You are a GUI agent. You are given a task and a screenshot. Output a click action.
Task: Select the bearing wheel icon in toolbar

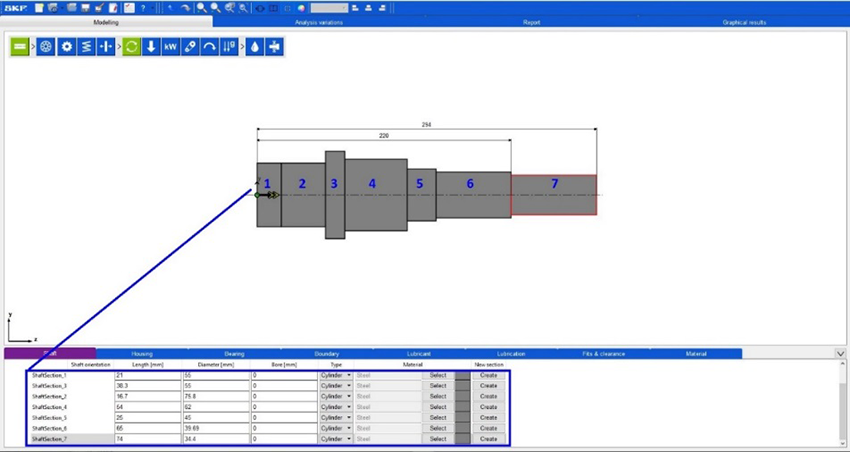[x=46, y=47]
